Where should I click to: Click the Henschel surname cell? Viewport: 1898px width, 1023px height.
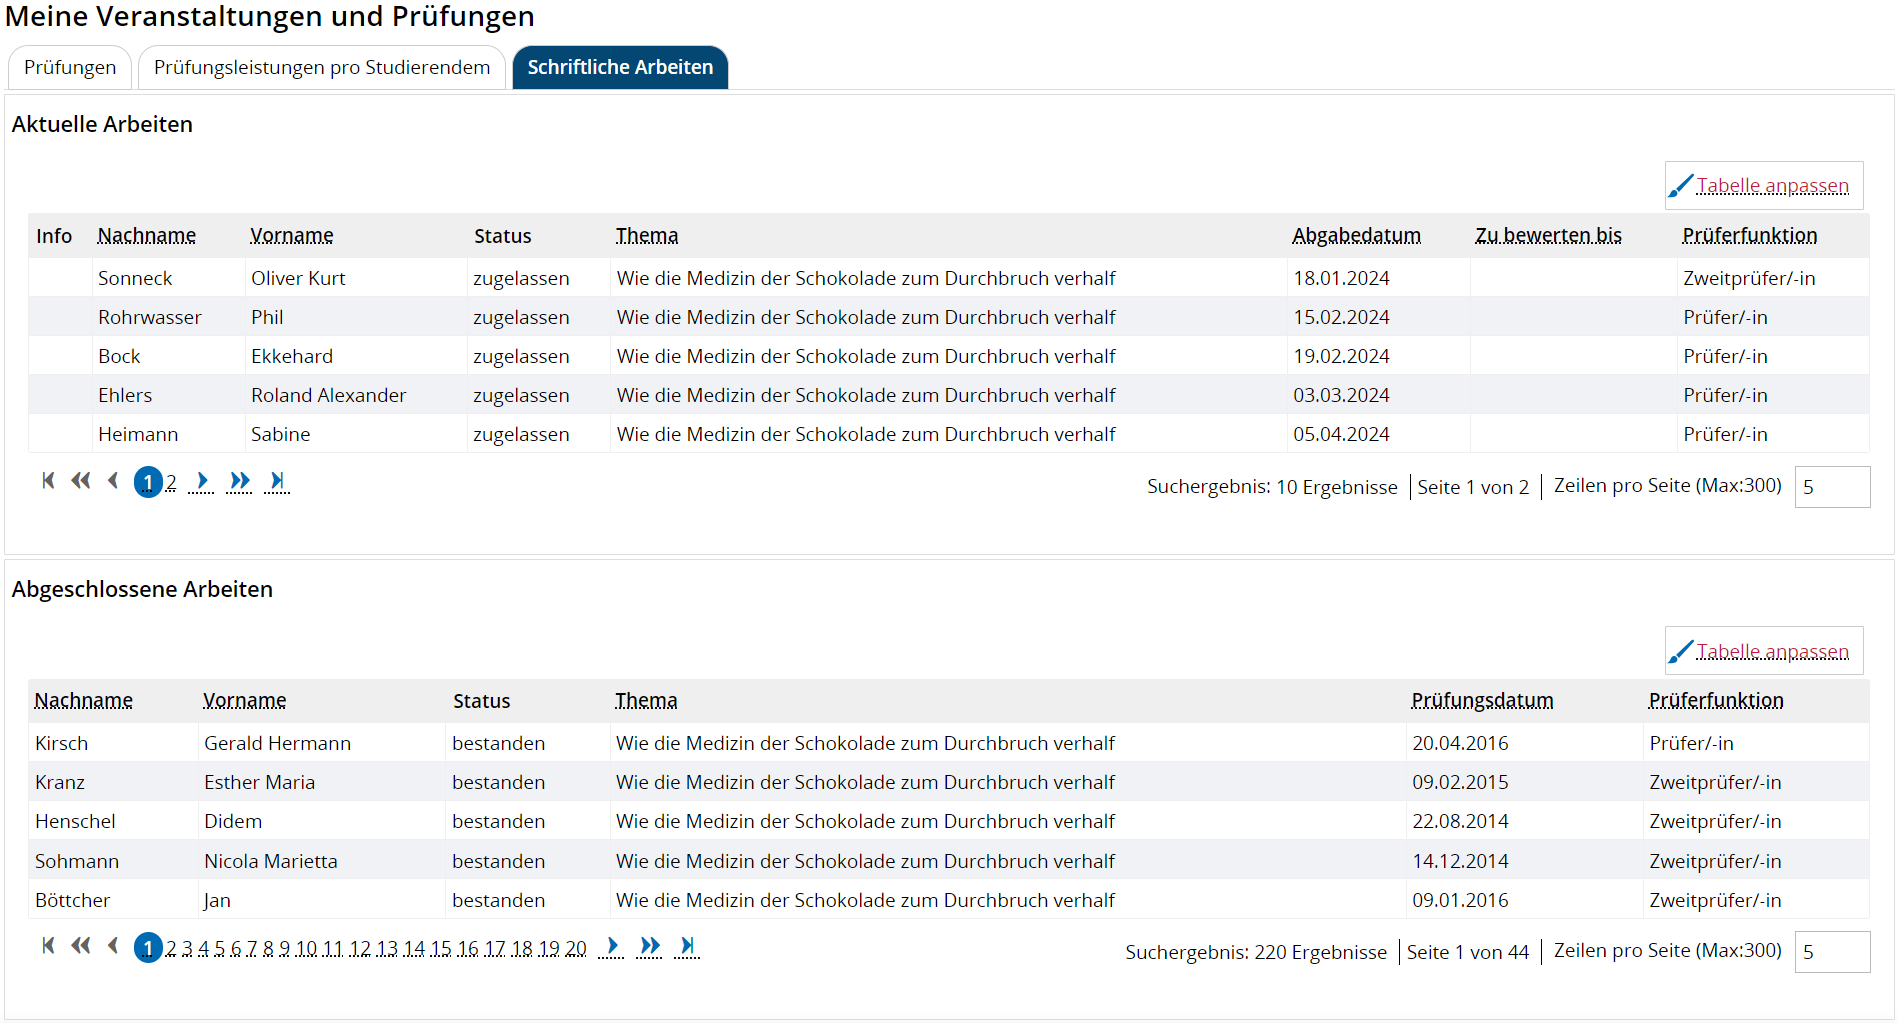click(75, 822)
